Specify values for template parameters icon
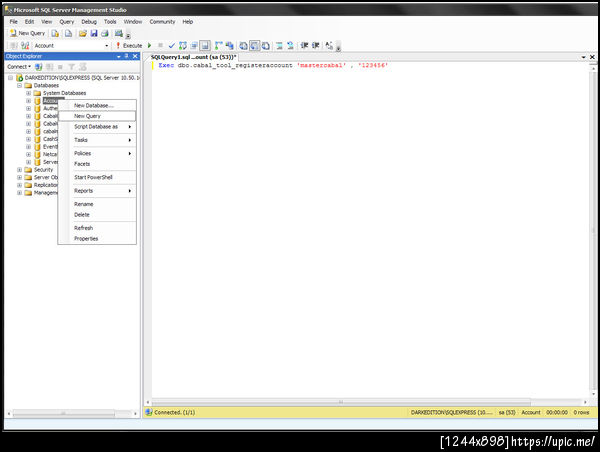600x452 pixels. point(329,46)
